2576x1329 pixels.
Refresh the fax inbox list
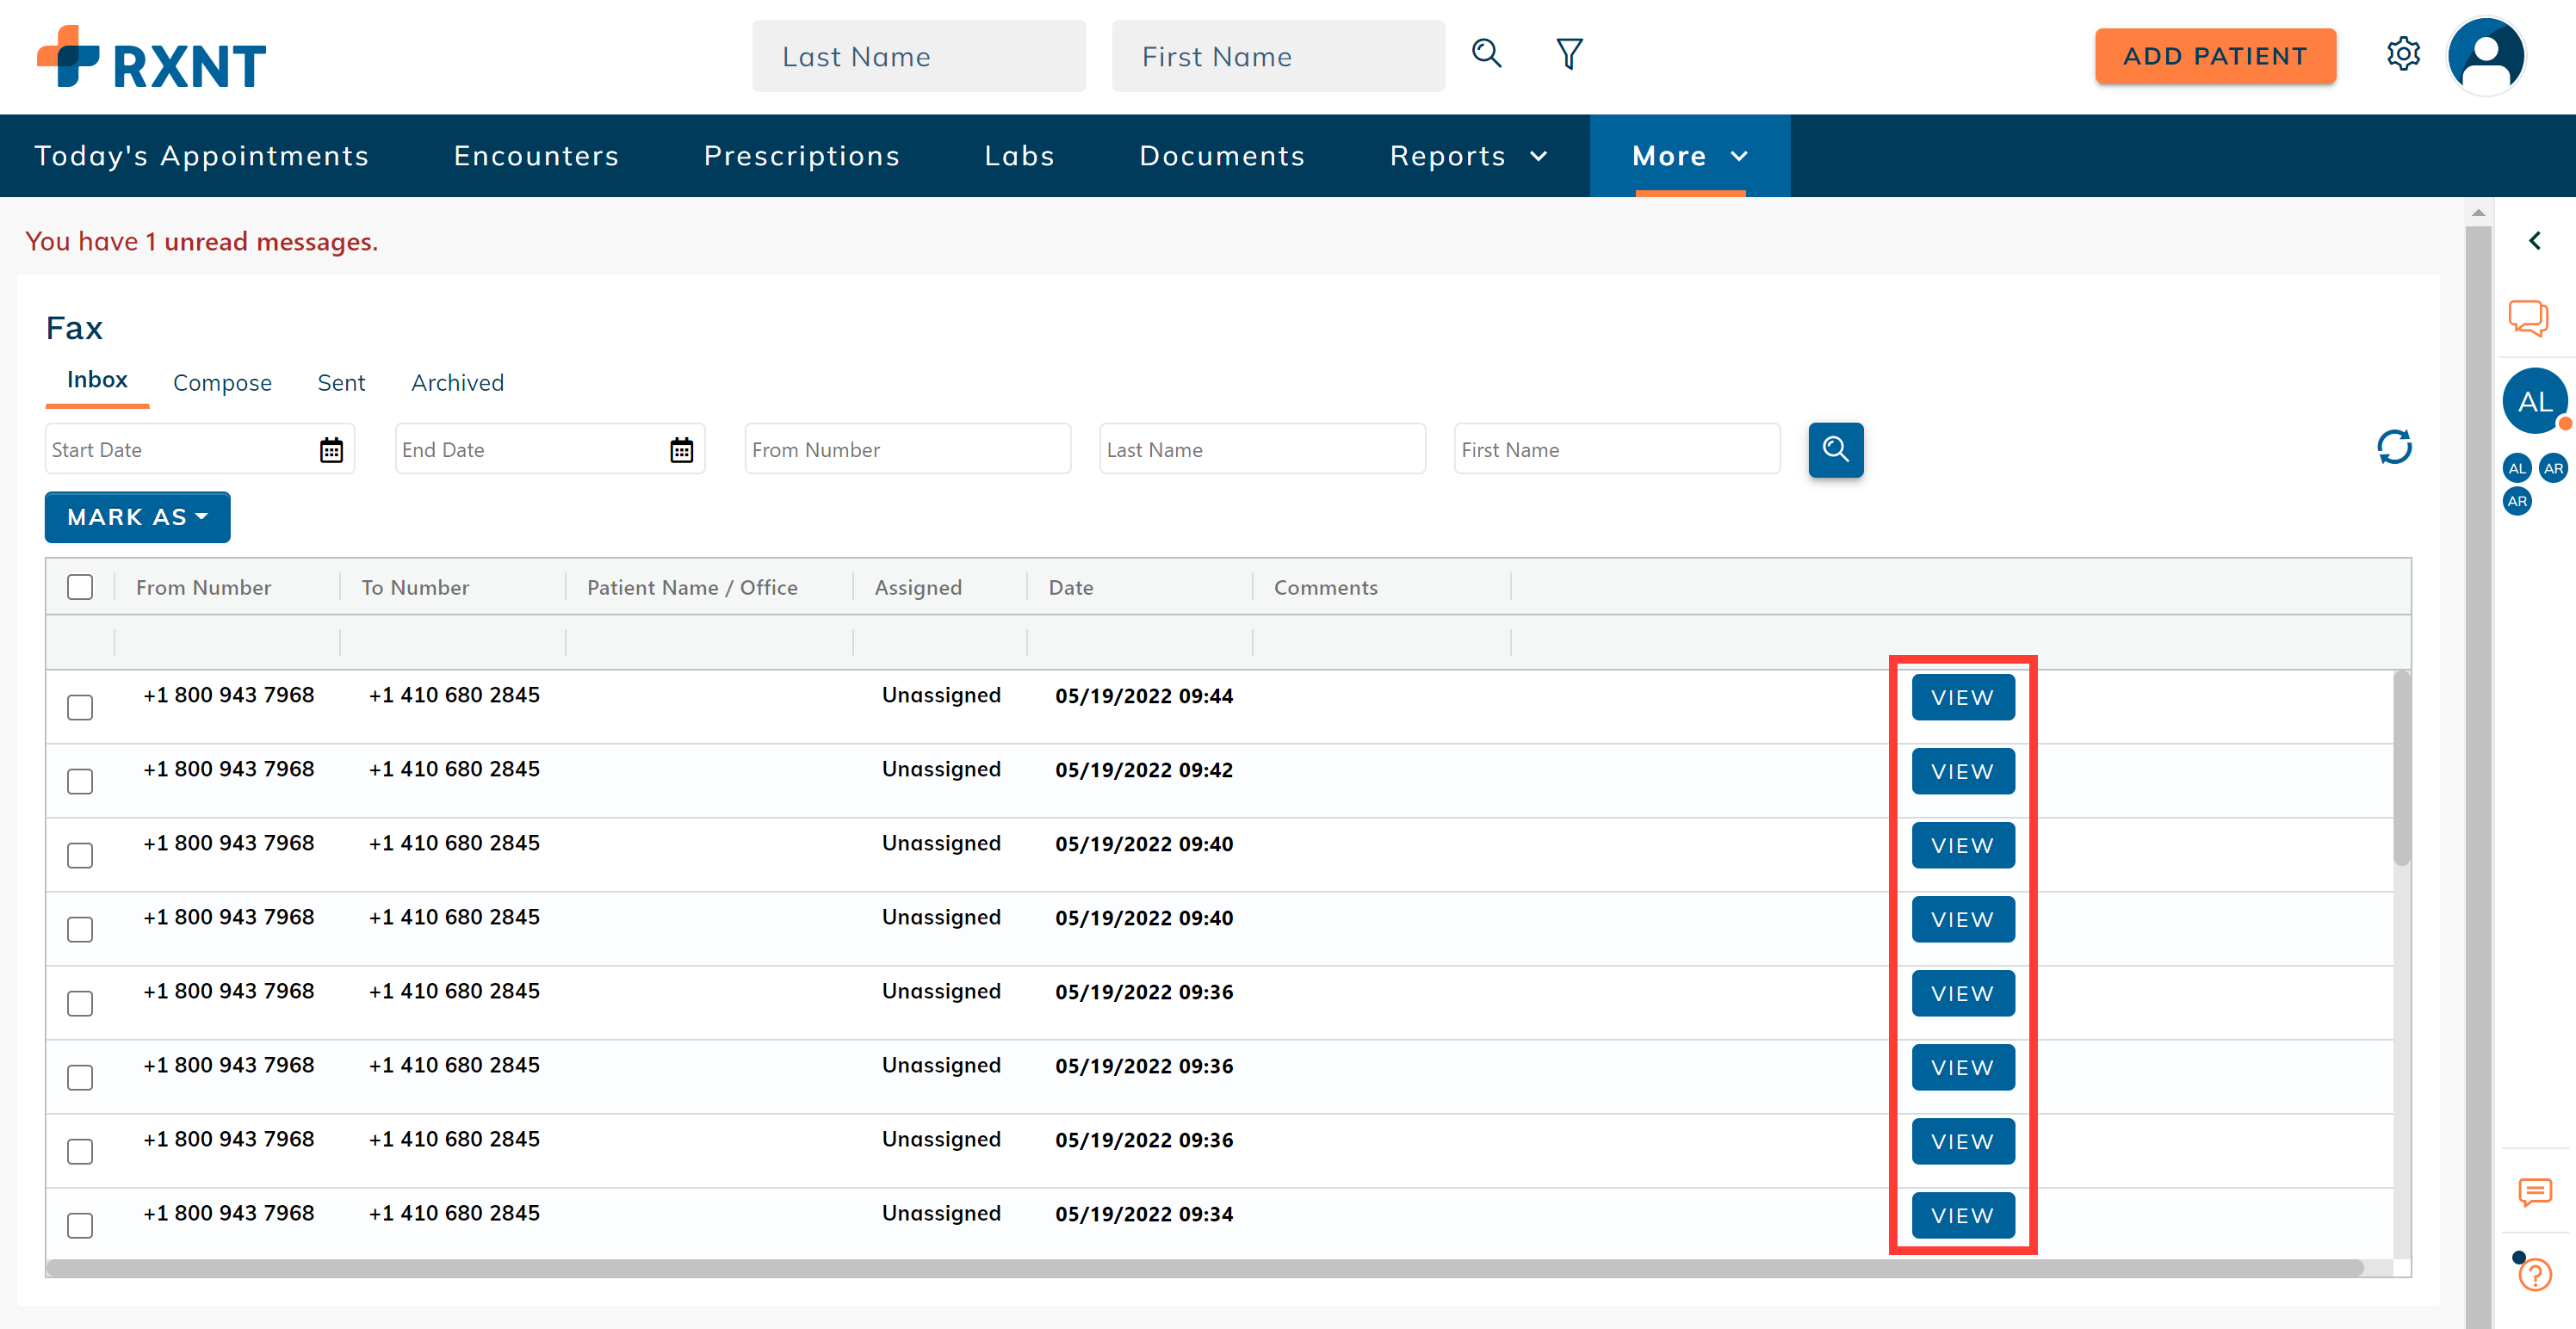tap(2394, 447)
